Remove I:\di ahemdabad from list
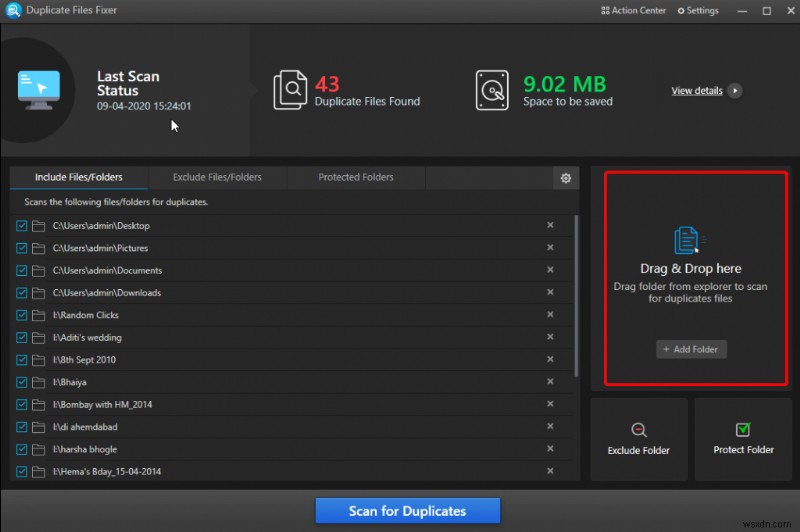800x532 pixels. (550, 426)
